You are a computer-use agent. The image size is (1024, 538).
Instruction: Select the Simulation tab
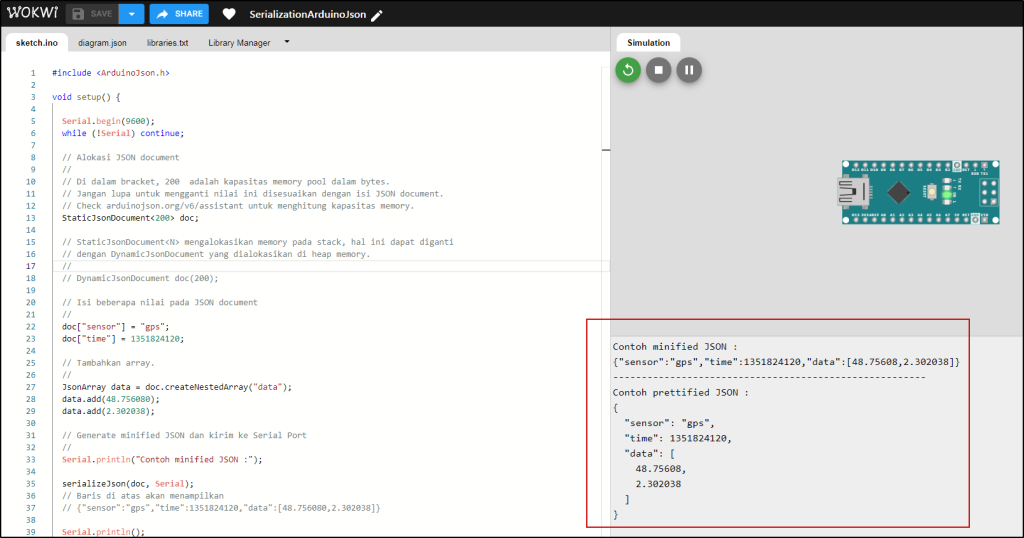(x=648, y=43)
